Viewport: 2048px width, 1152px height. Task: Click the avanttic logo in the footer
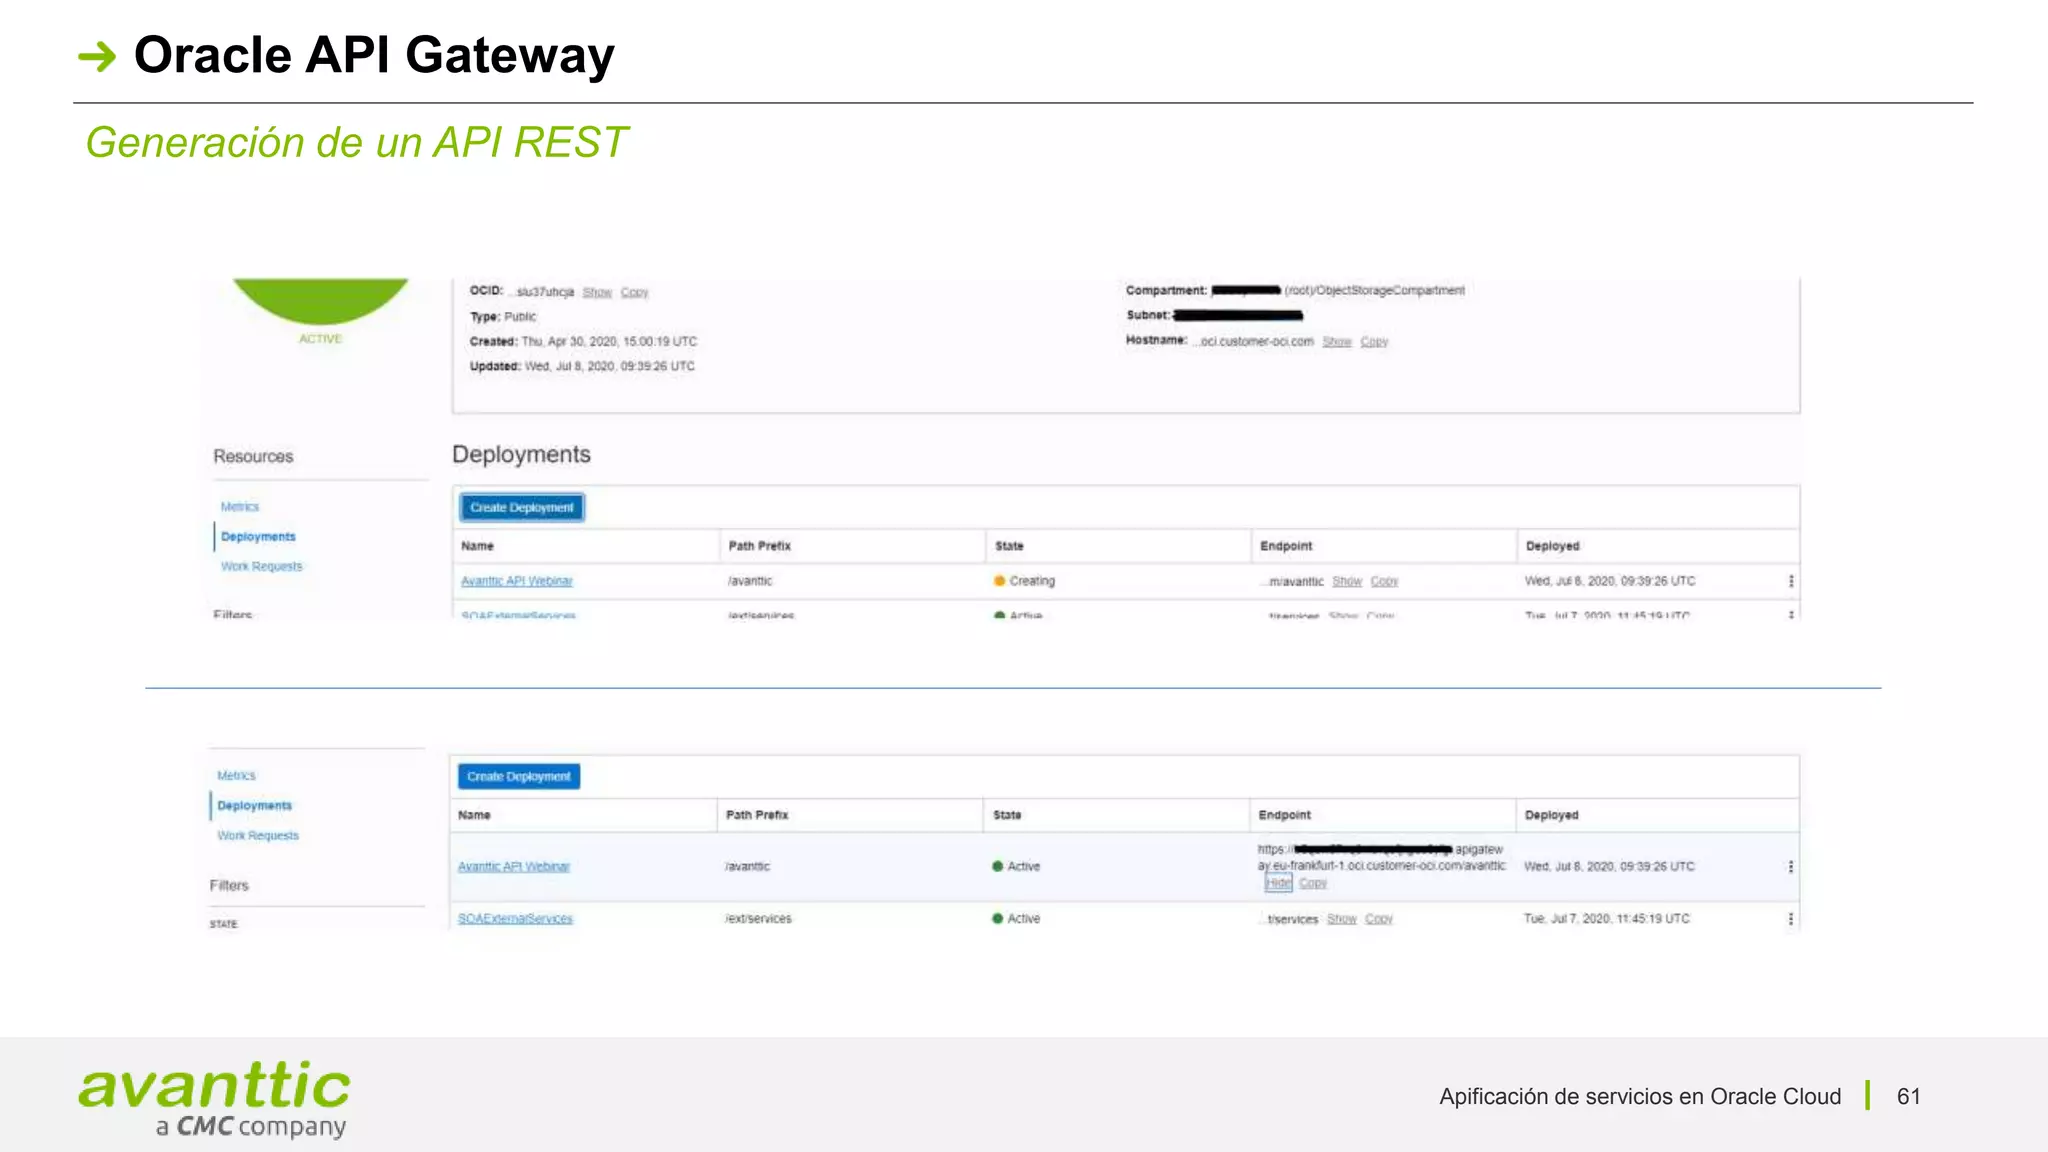click(214, 1099)
